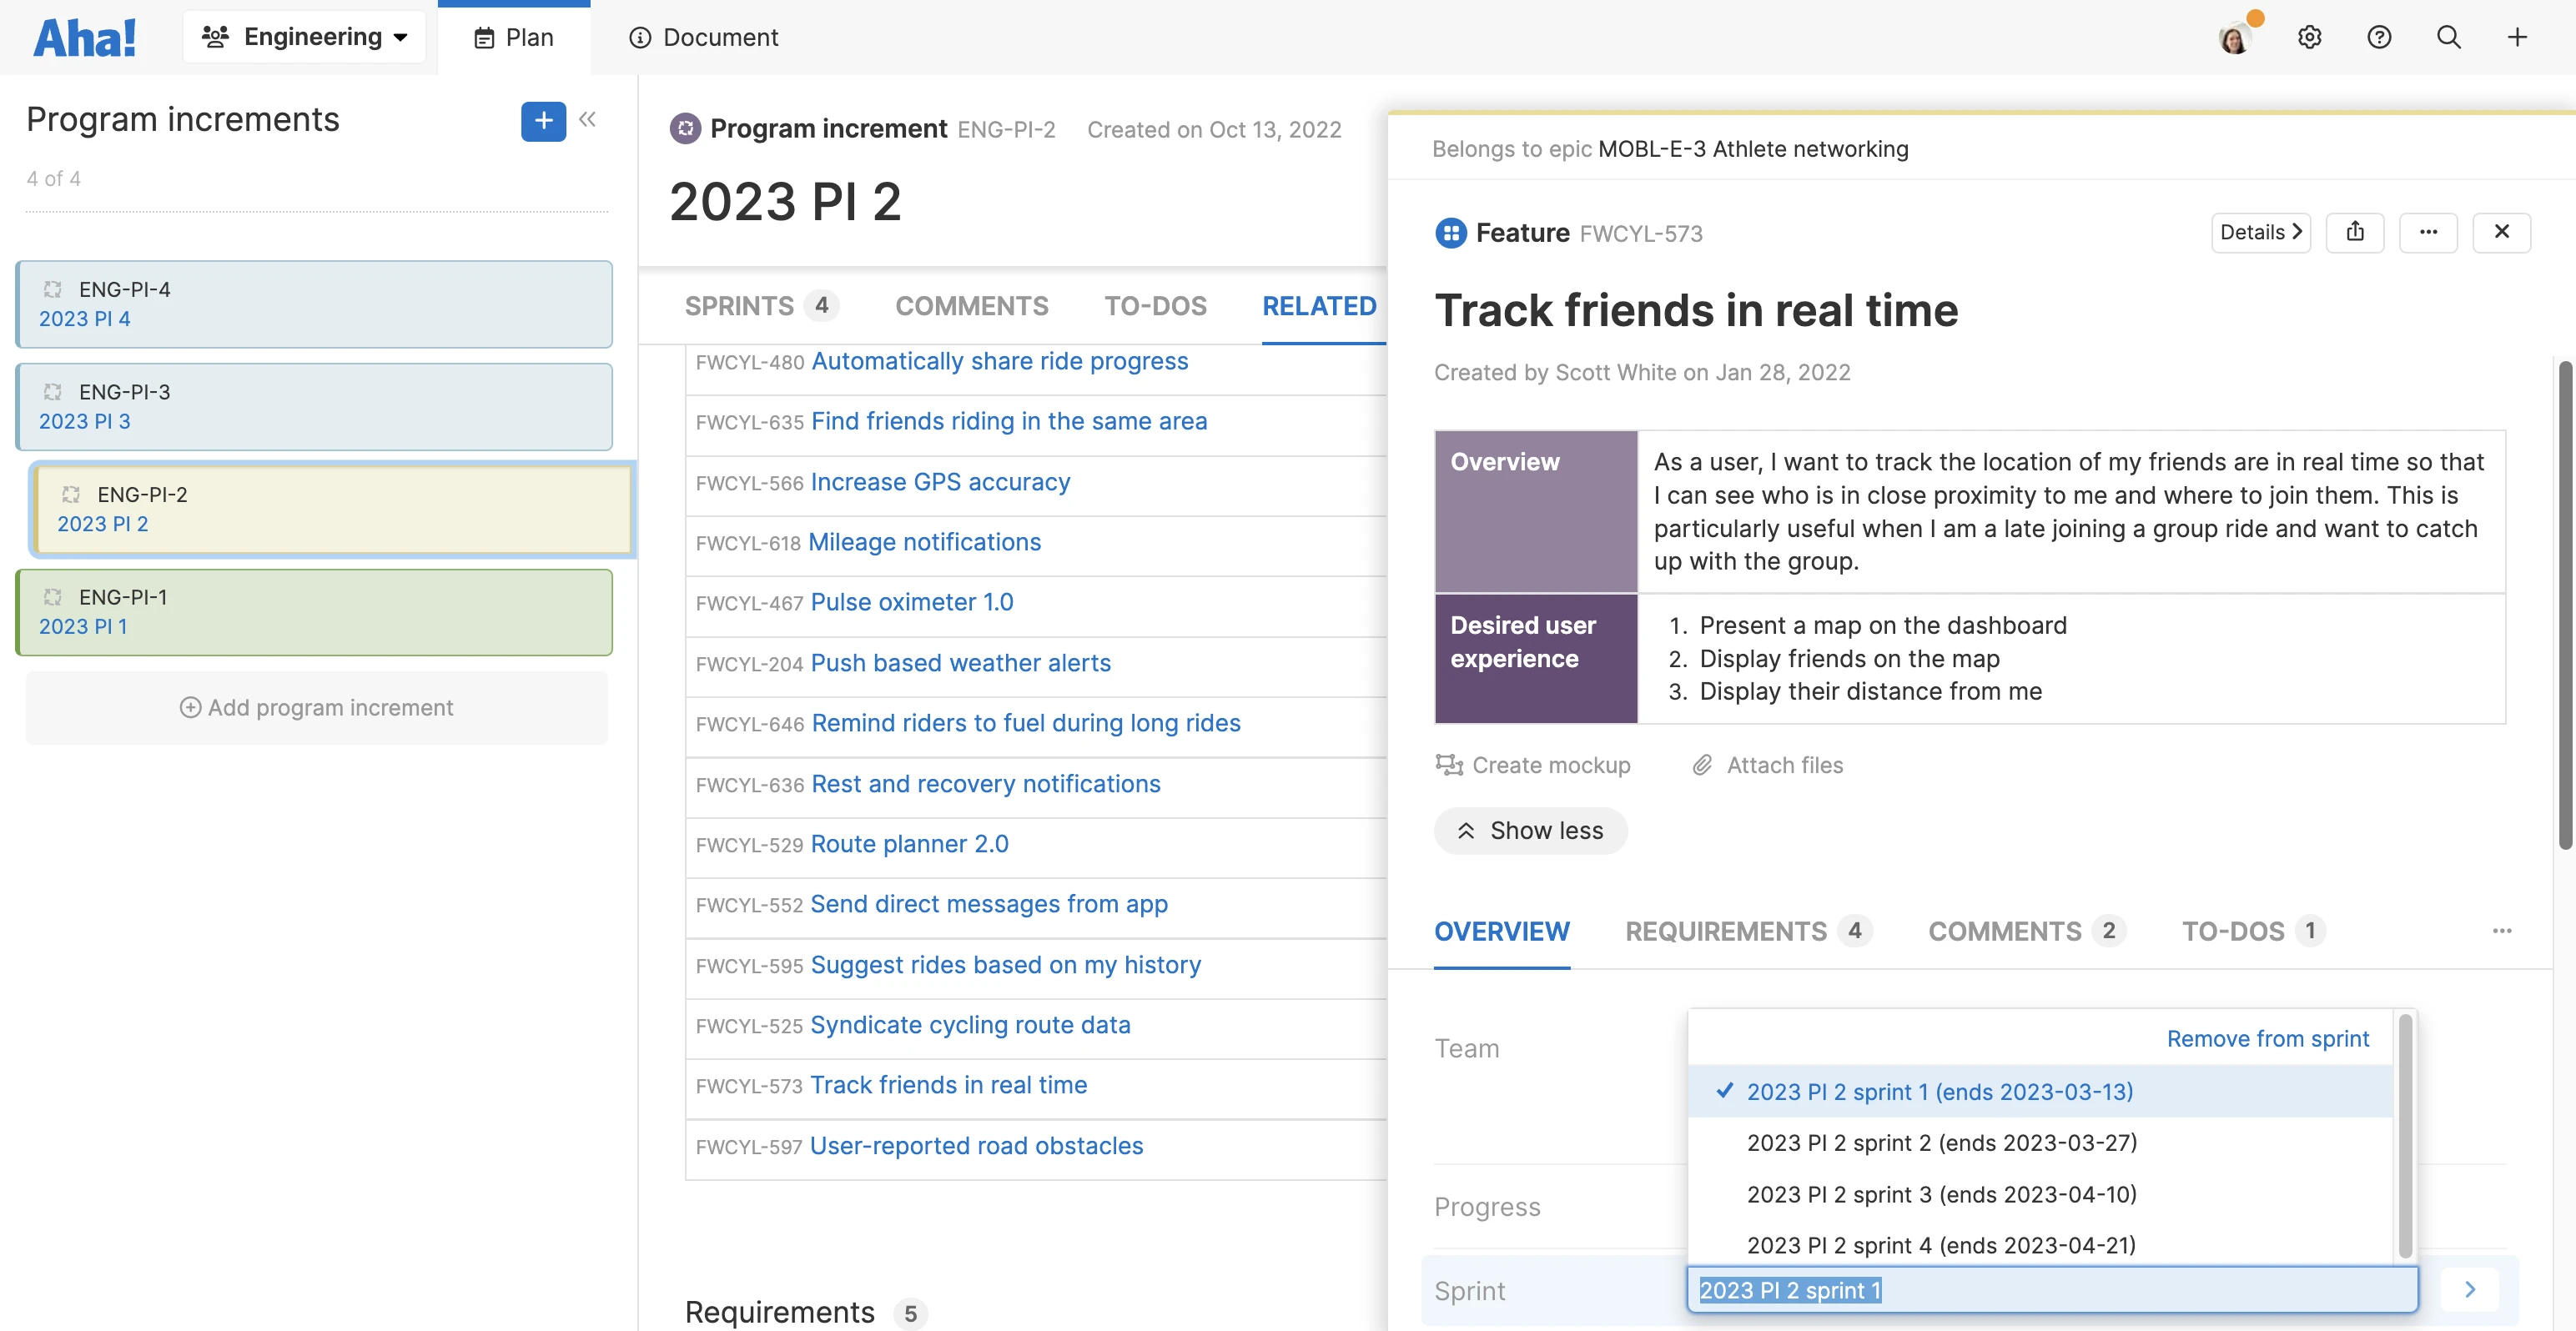Click the Add program increment button
The height and width of the screenshot is (1331, 2576).
(x=316, y=707)
